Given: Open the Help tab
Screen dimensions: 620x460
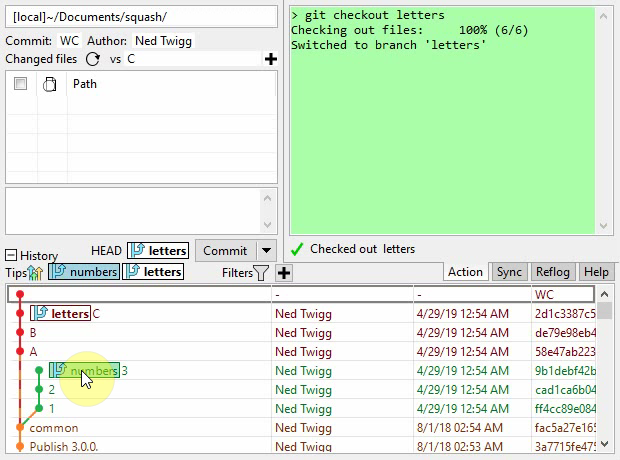Looking at the screenshot, I should [x=596, y=272].
